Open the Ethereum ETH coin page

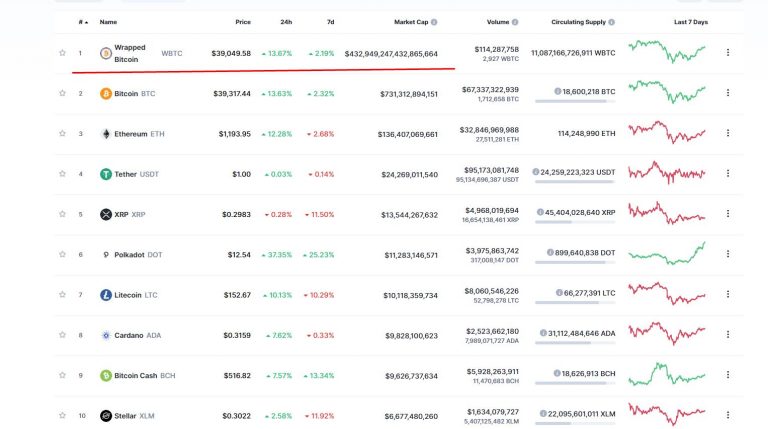click(139, 134)
